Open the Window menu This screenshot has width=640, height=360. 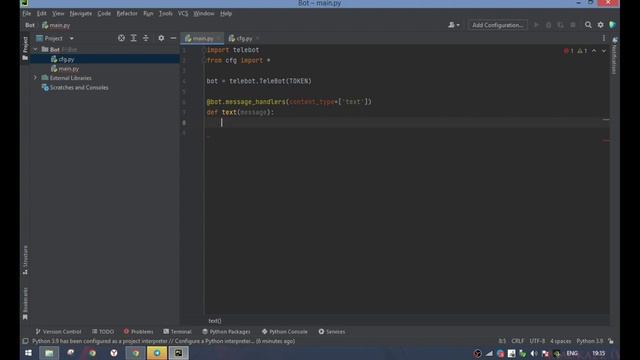(x=204, y=13)
